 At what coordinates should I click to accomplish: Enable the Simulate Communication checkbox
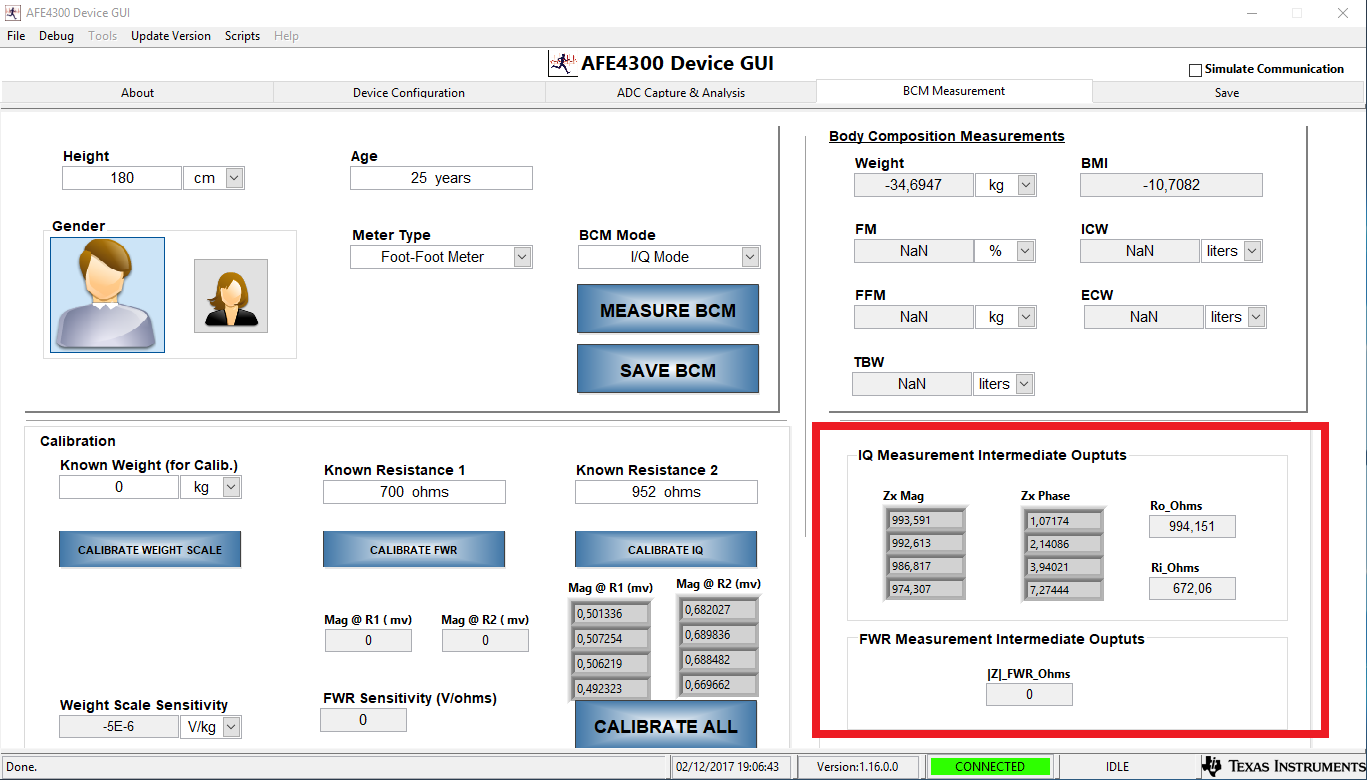pyautogui.click(x=1194, y=70)
